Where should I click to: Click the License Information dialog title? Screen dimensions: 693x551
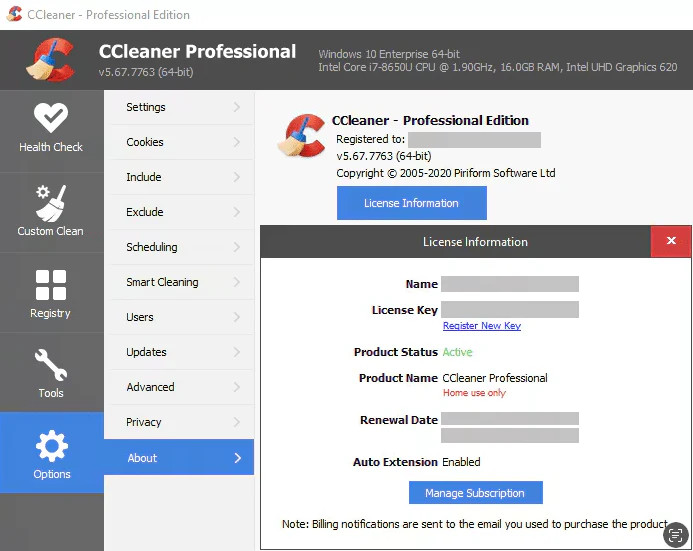point(475,242)
